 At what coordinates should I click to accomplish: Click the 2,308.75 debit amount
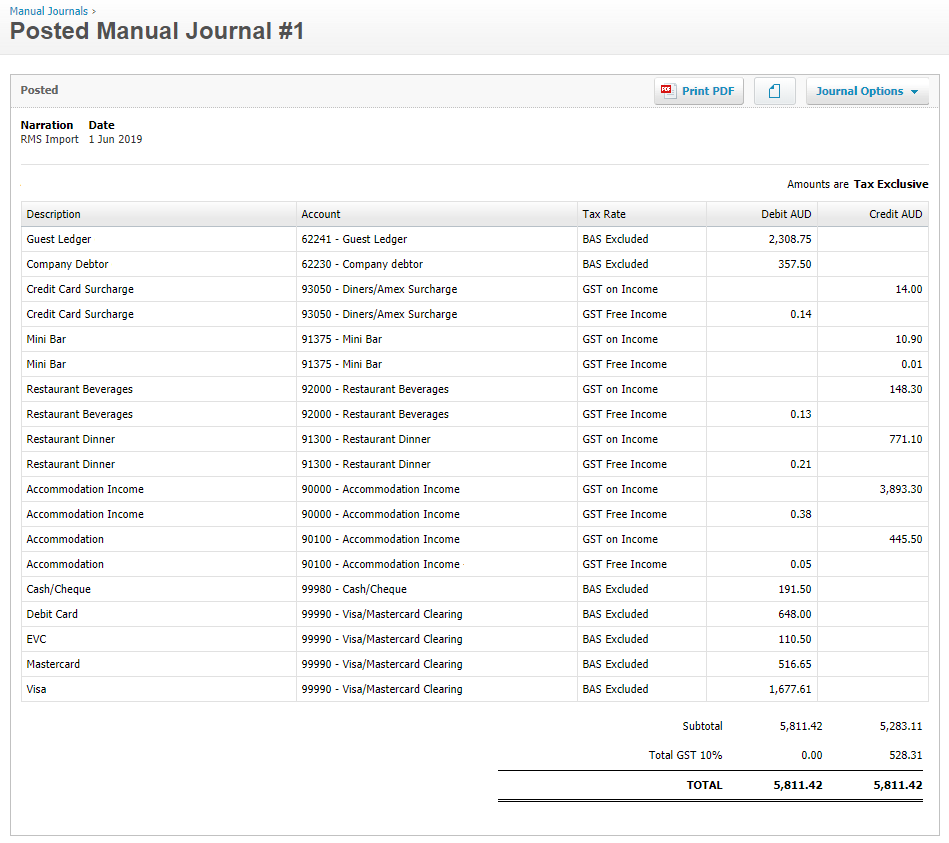pos(790,239)
